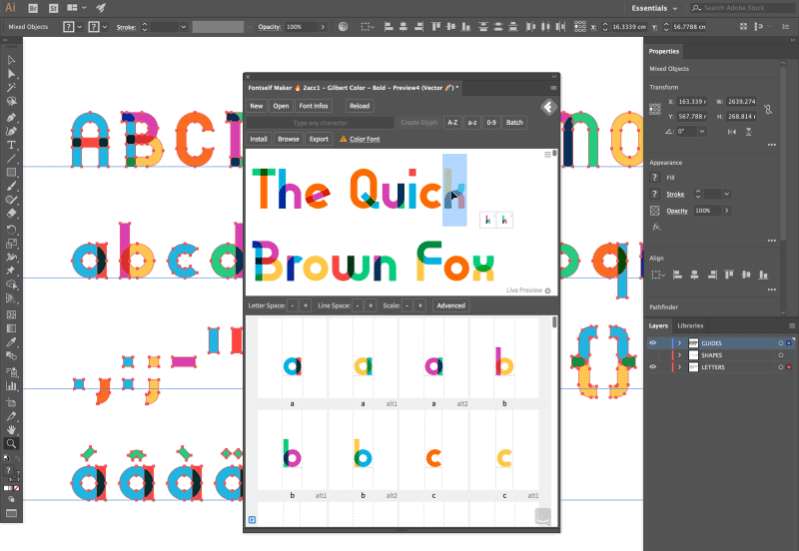Viewport: 799px width, 551px height.
Task: Select the Selection tool arrow
Action: click(11, 60)
